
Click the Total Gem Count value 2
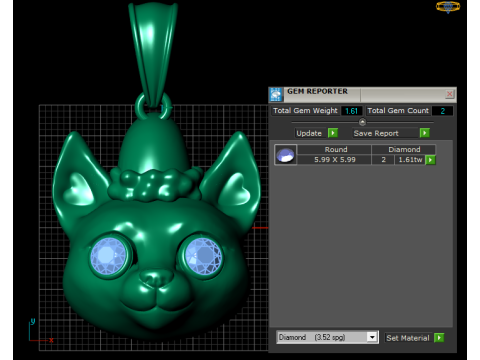(442, 111)
